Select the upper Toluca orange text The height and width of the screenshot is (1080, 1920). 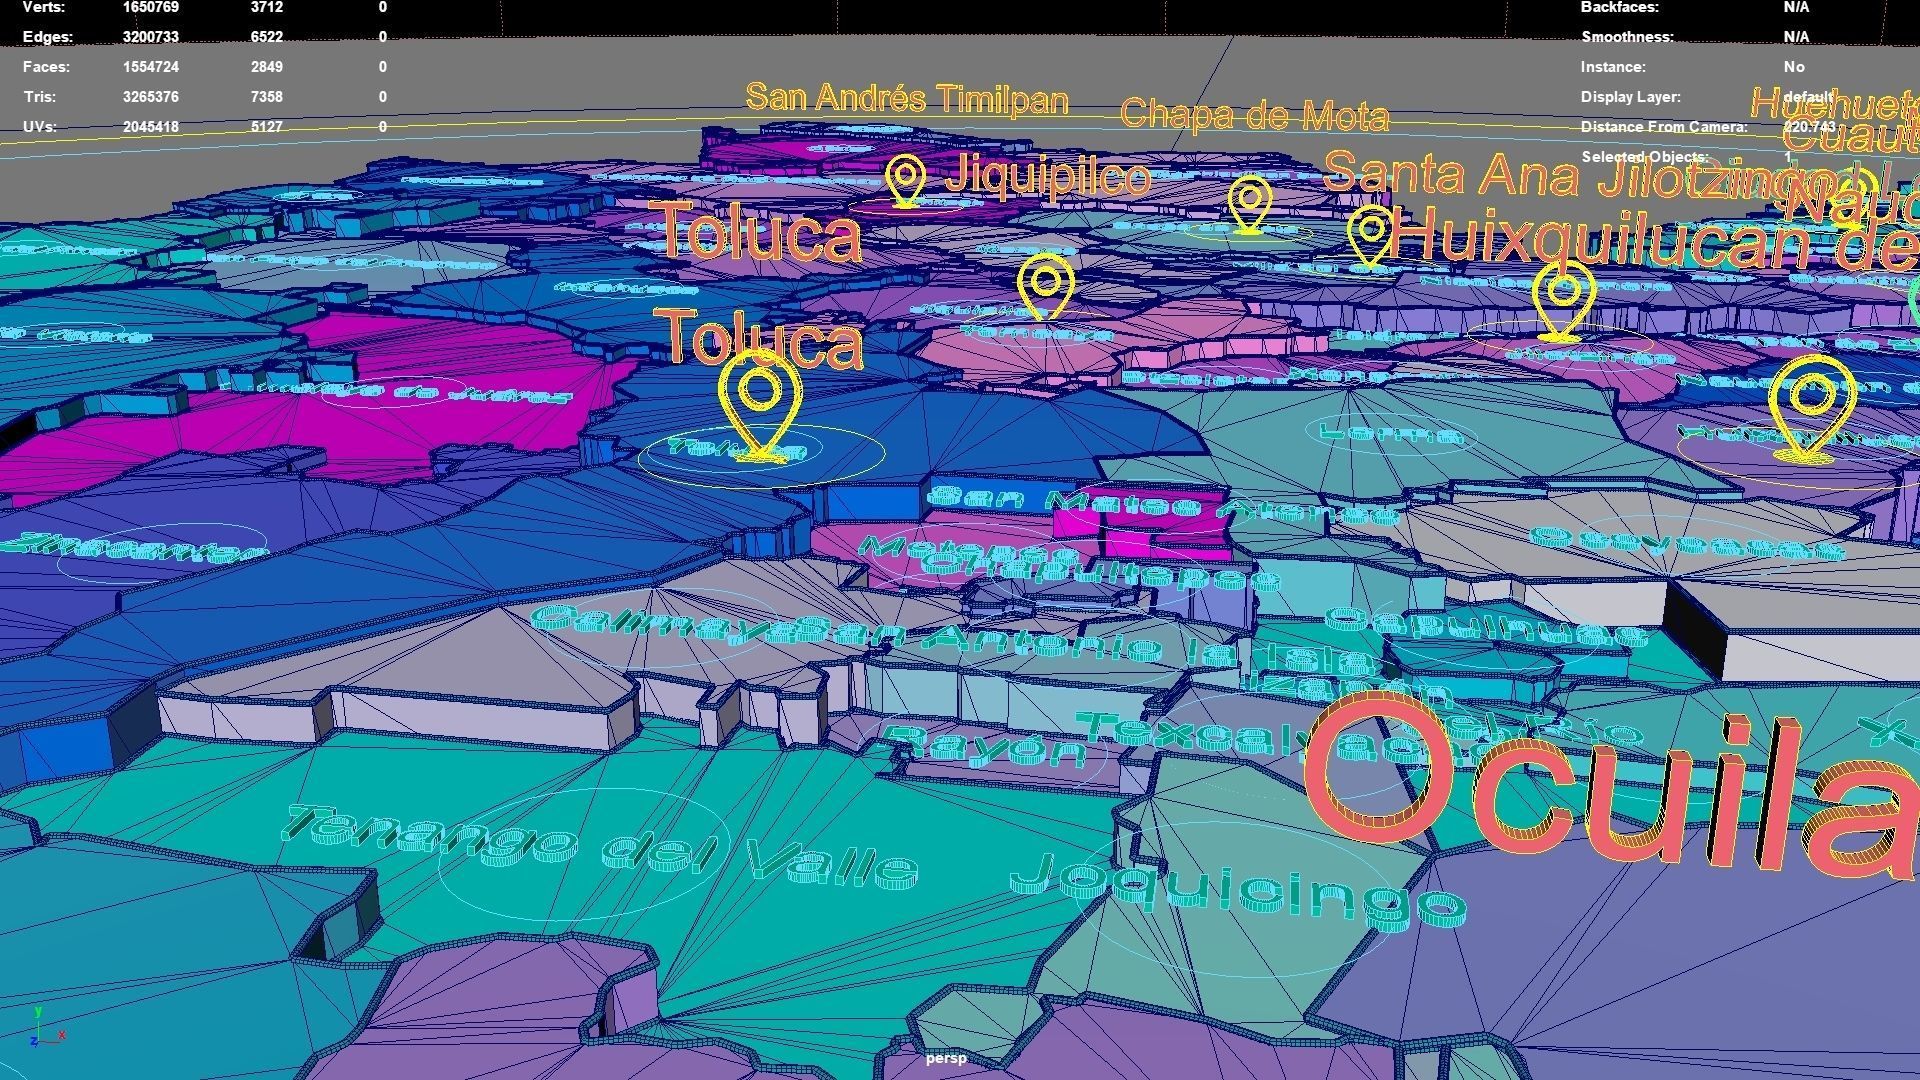[x=756, y=233]
